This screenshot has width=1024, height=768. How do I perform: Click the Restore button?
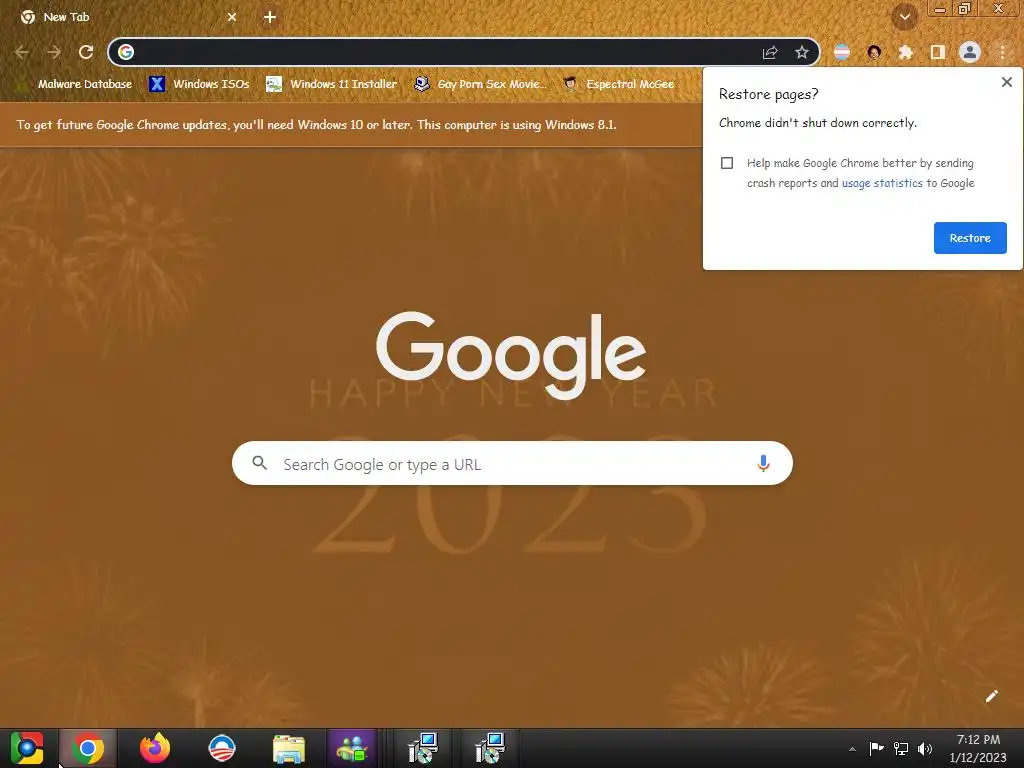(970, 238)
